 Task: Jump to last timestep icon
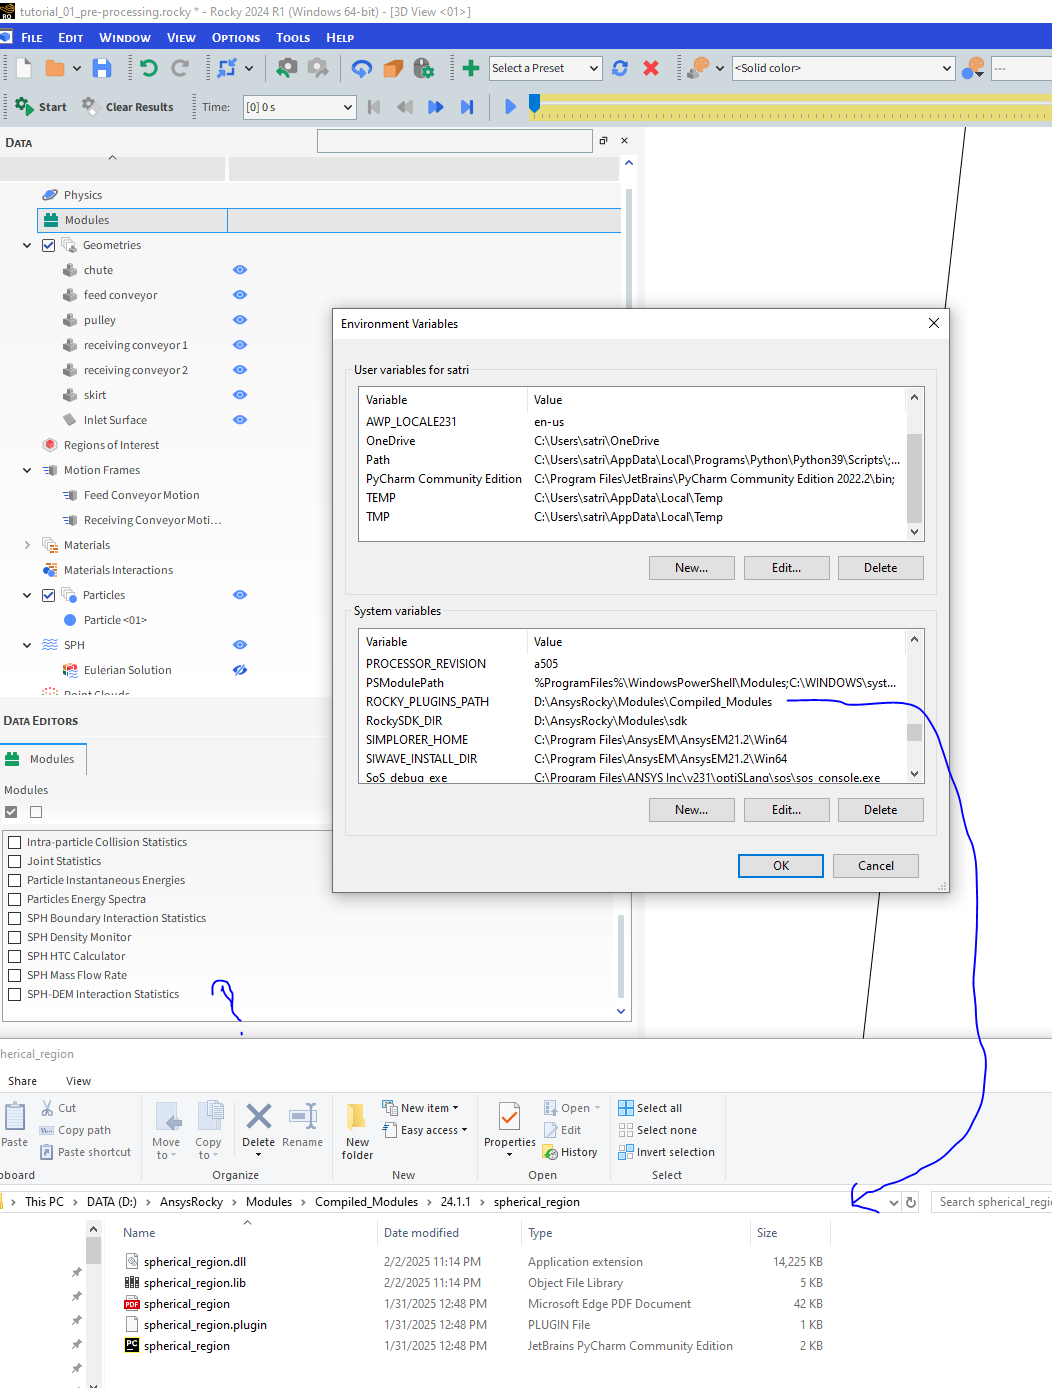467,107
